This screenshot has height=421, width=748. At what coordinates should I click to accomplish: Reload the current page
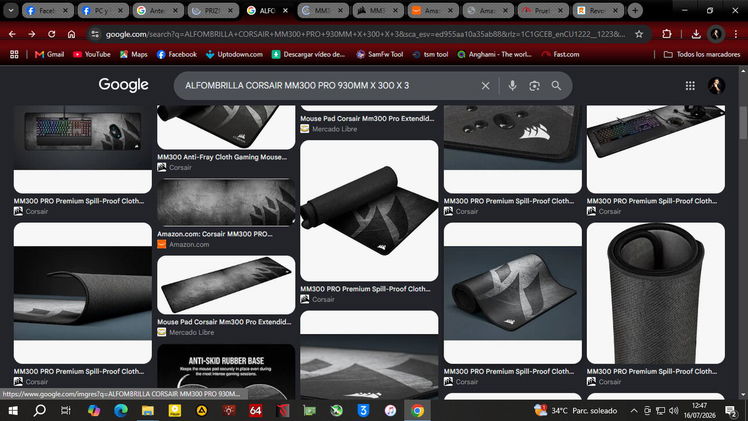coord(52,34)
